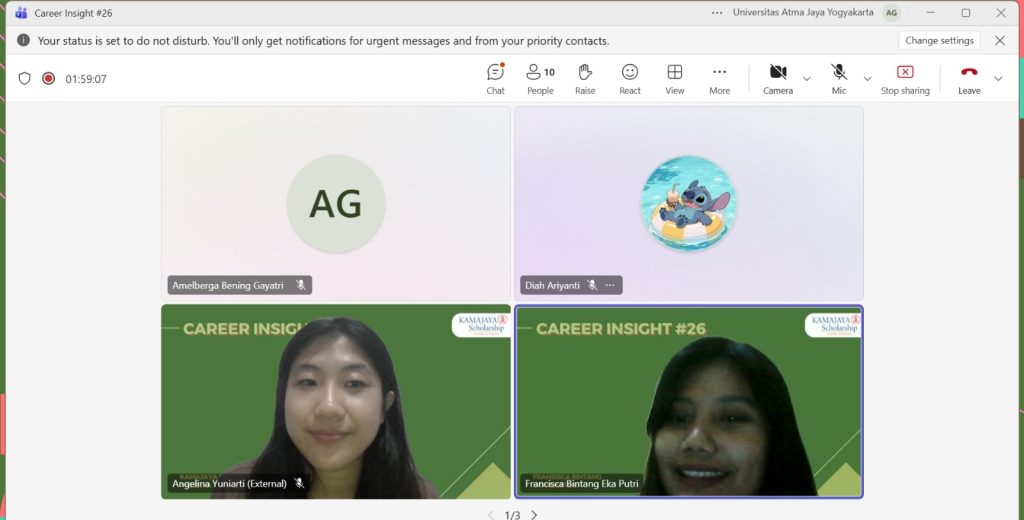This screenshot has height=520, width=1024.
Task: Click the recording indicator icon
Action: click(x=48, y=79)
